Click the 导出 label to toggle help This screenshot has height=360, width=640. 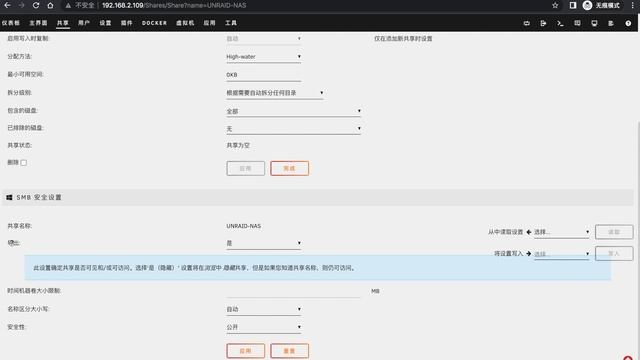point(14,243)
